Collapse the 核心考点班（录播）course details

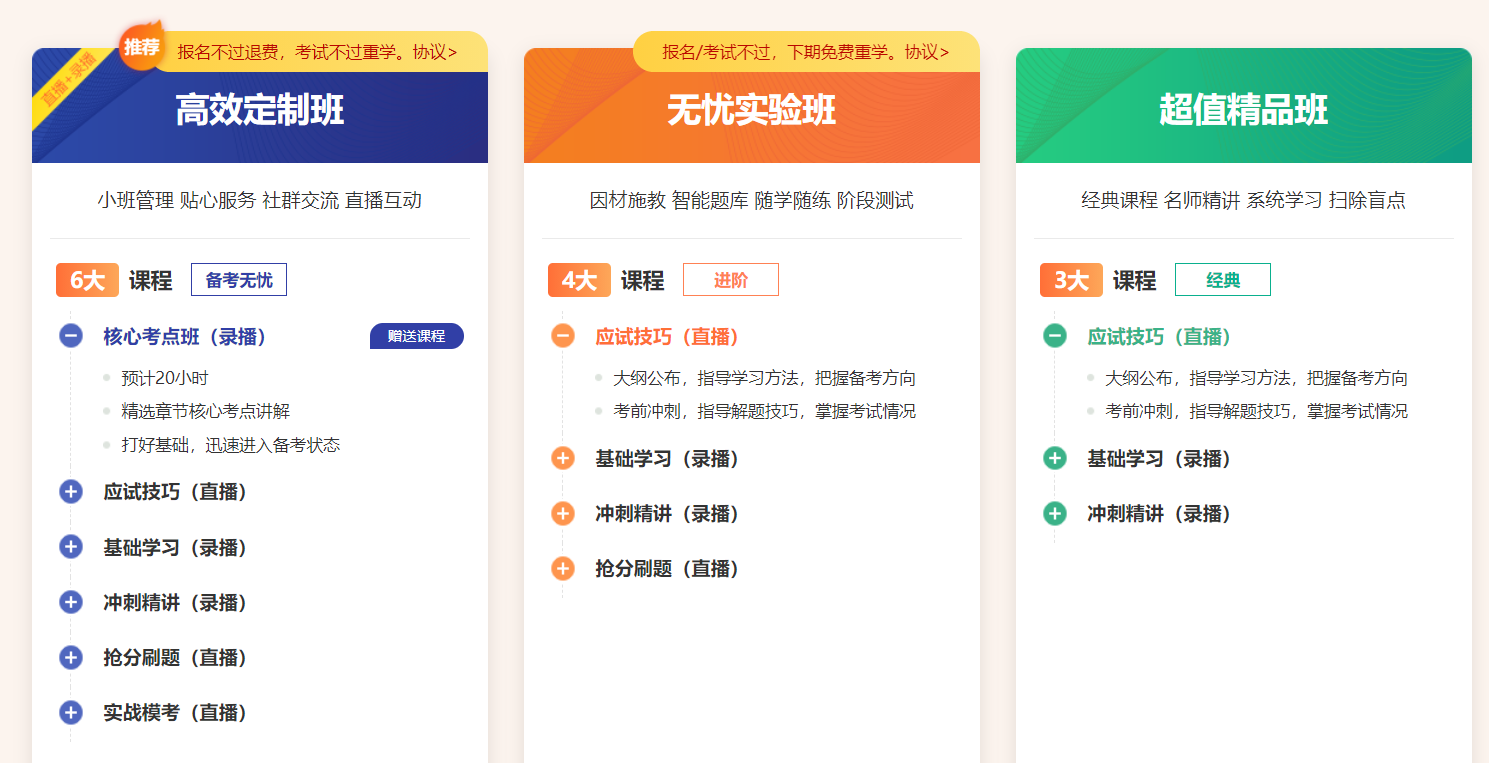point(69,336)
